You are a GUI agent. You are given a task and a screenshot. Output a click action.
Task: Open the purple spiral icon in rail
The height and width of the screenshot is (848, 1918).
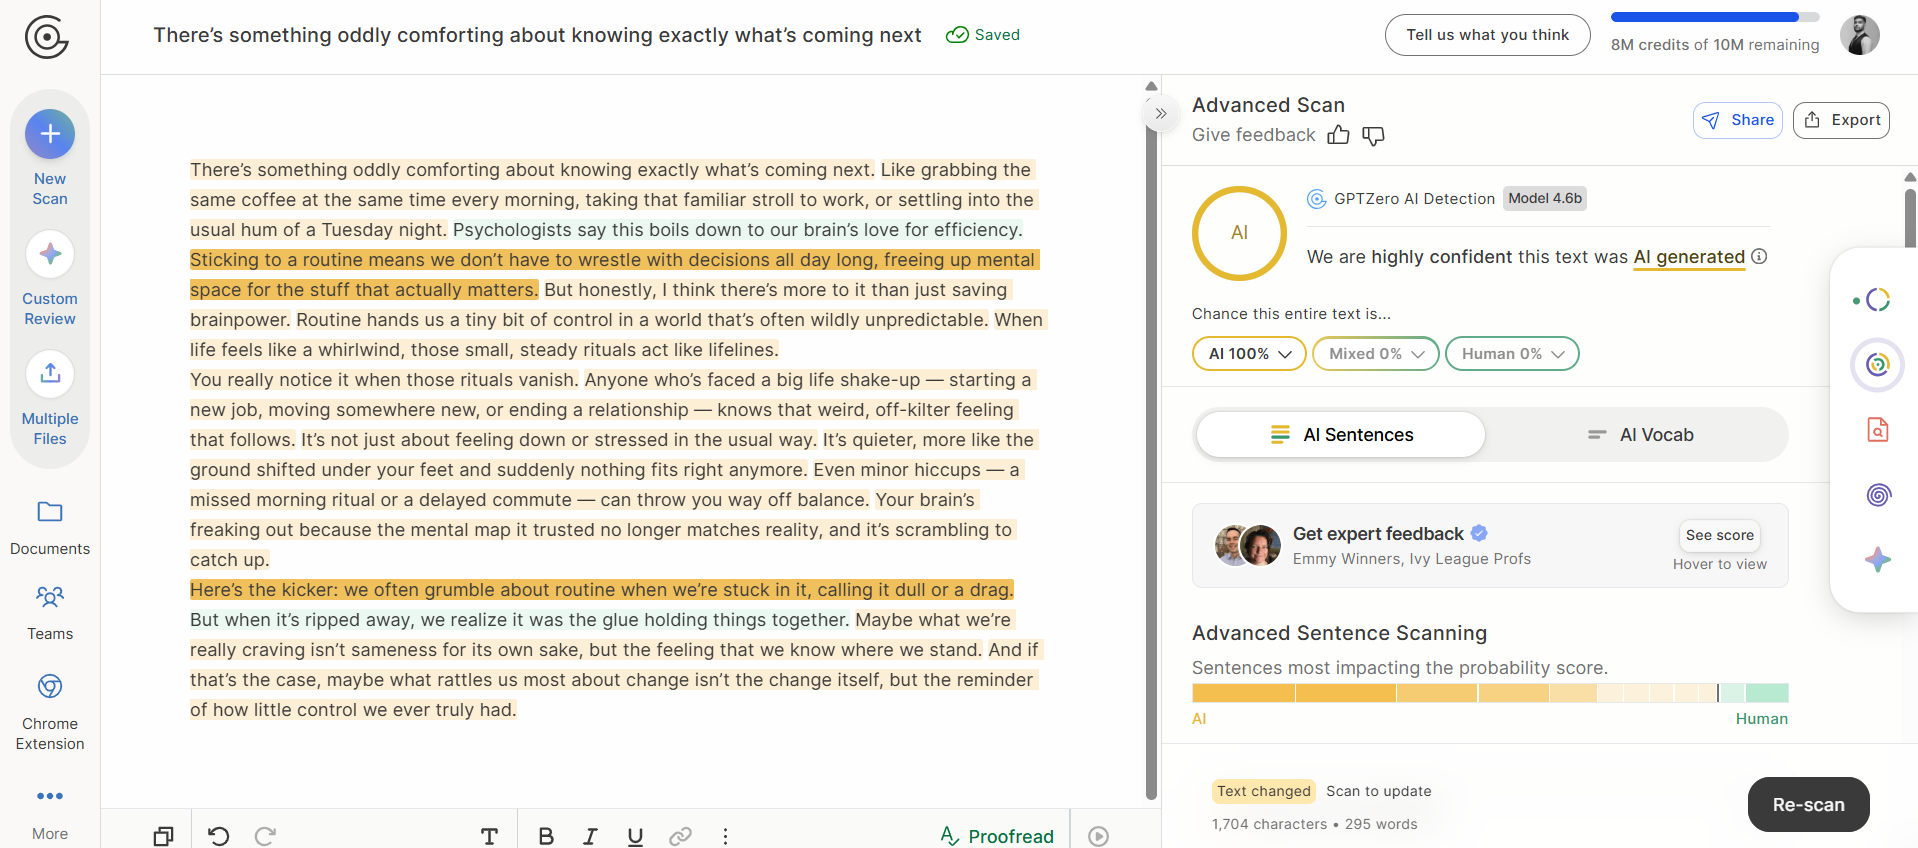1878,494
